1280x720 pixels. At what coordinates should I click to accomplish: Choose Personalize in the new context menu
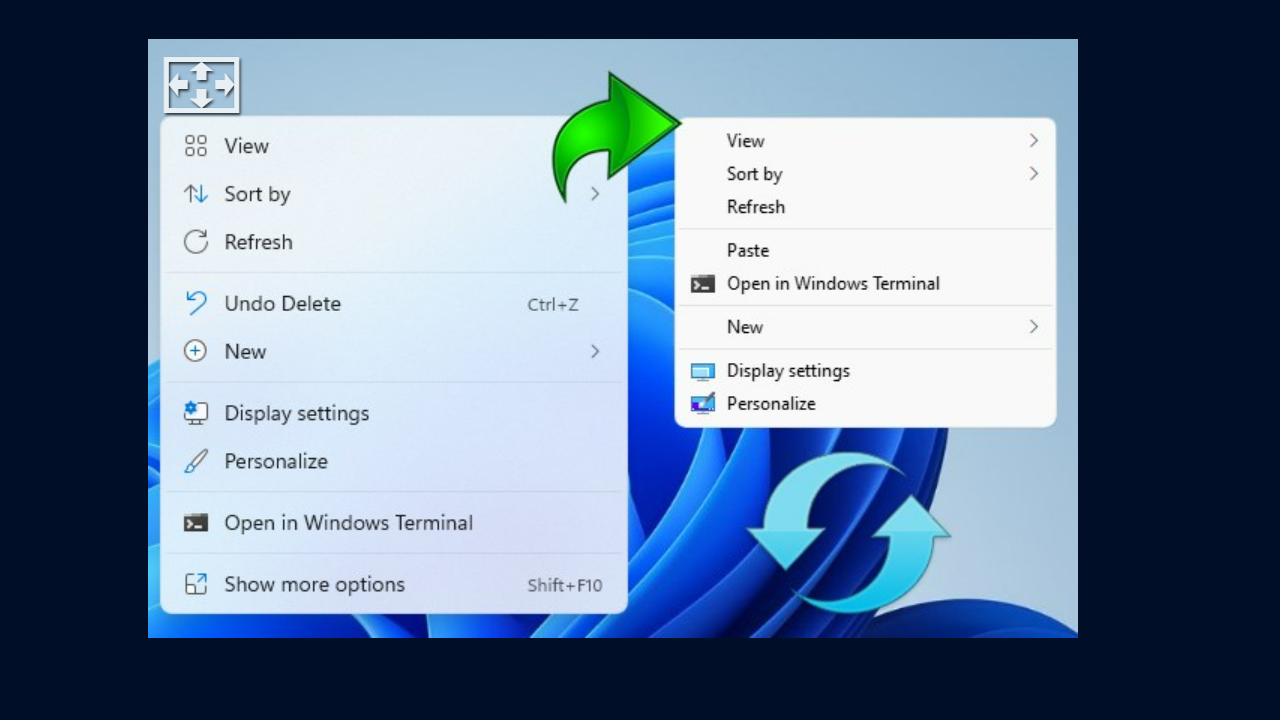pos(394,461)
